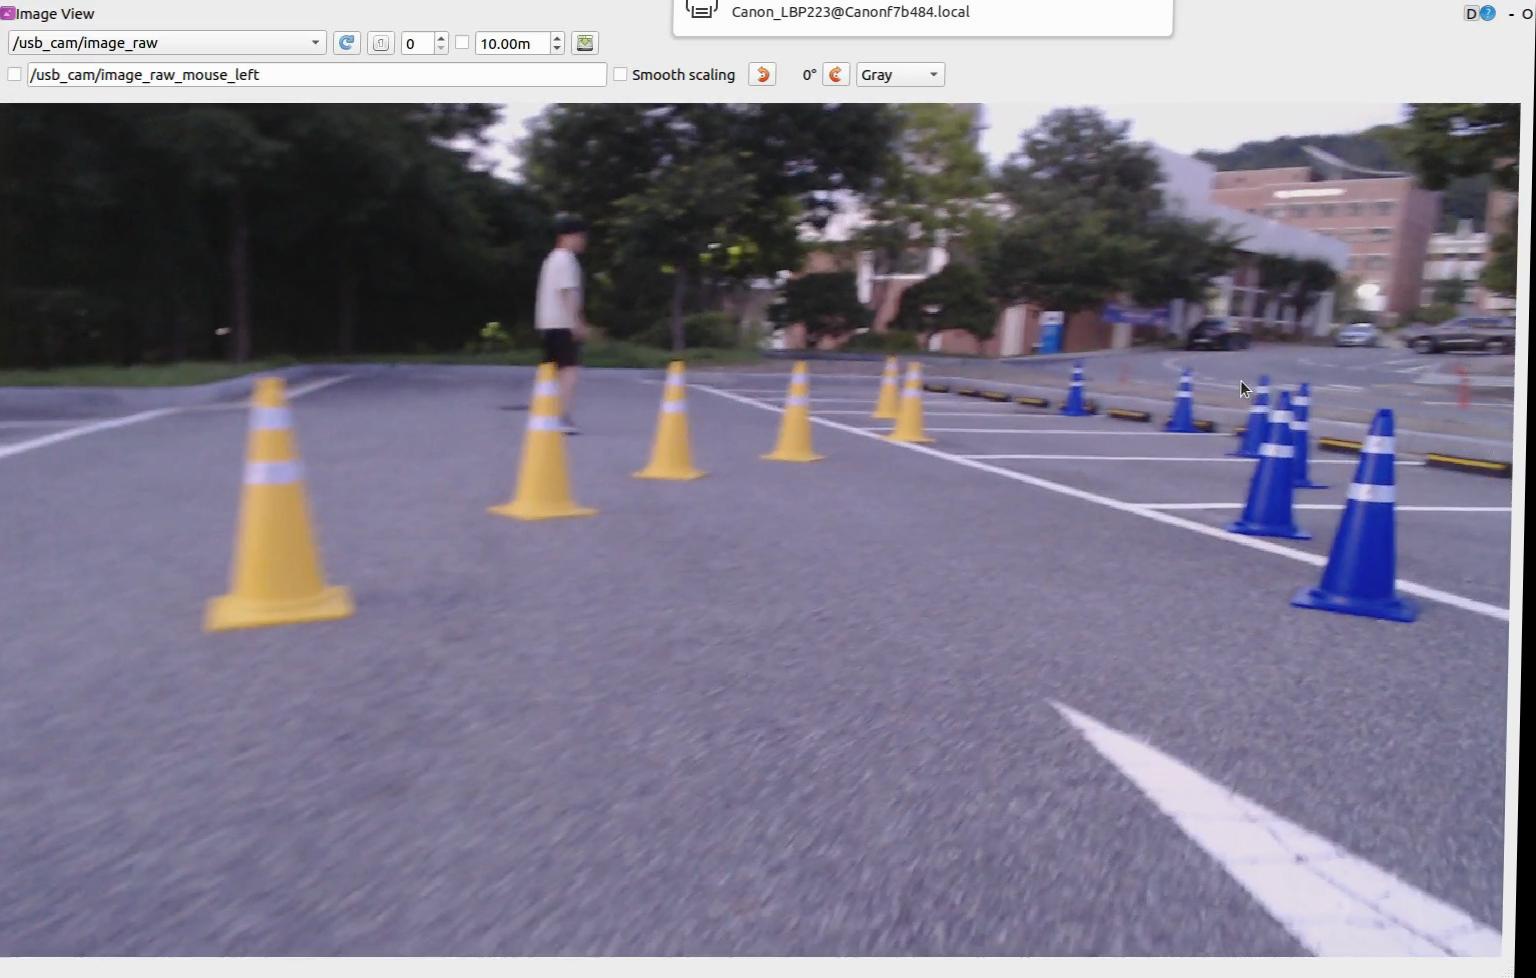Decrease the dynamic range value spinner down

click(x=441, y=49)
